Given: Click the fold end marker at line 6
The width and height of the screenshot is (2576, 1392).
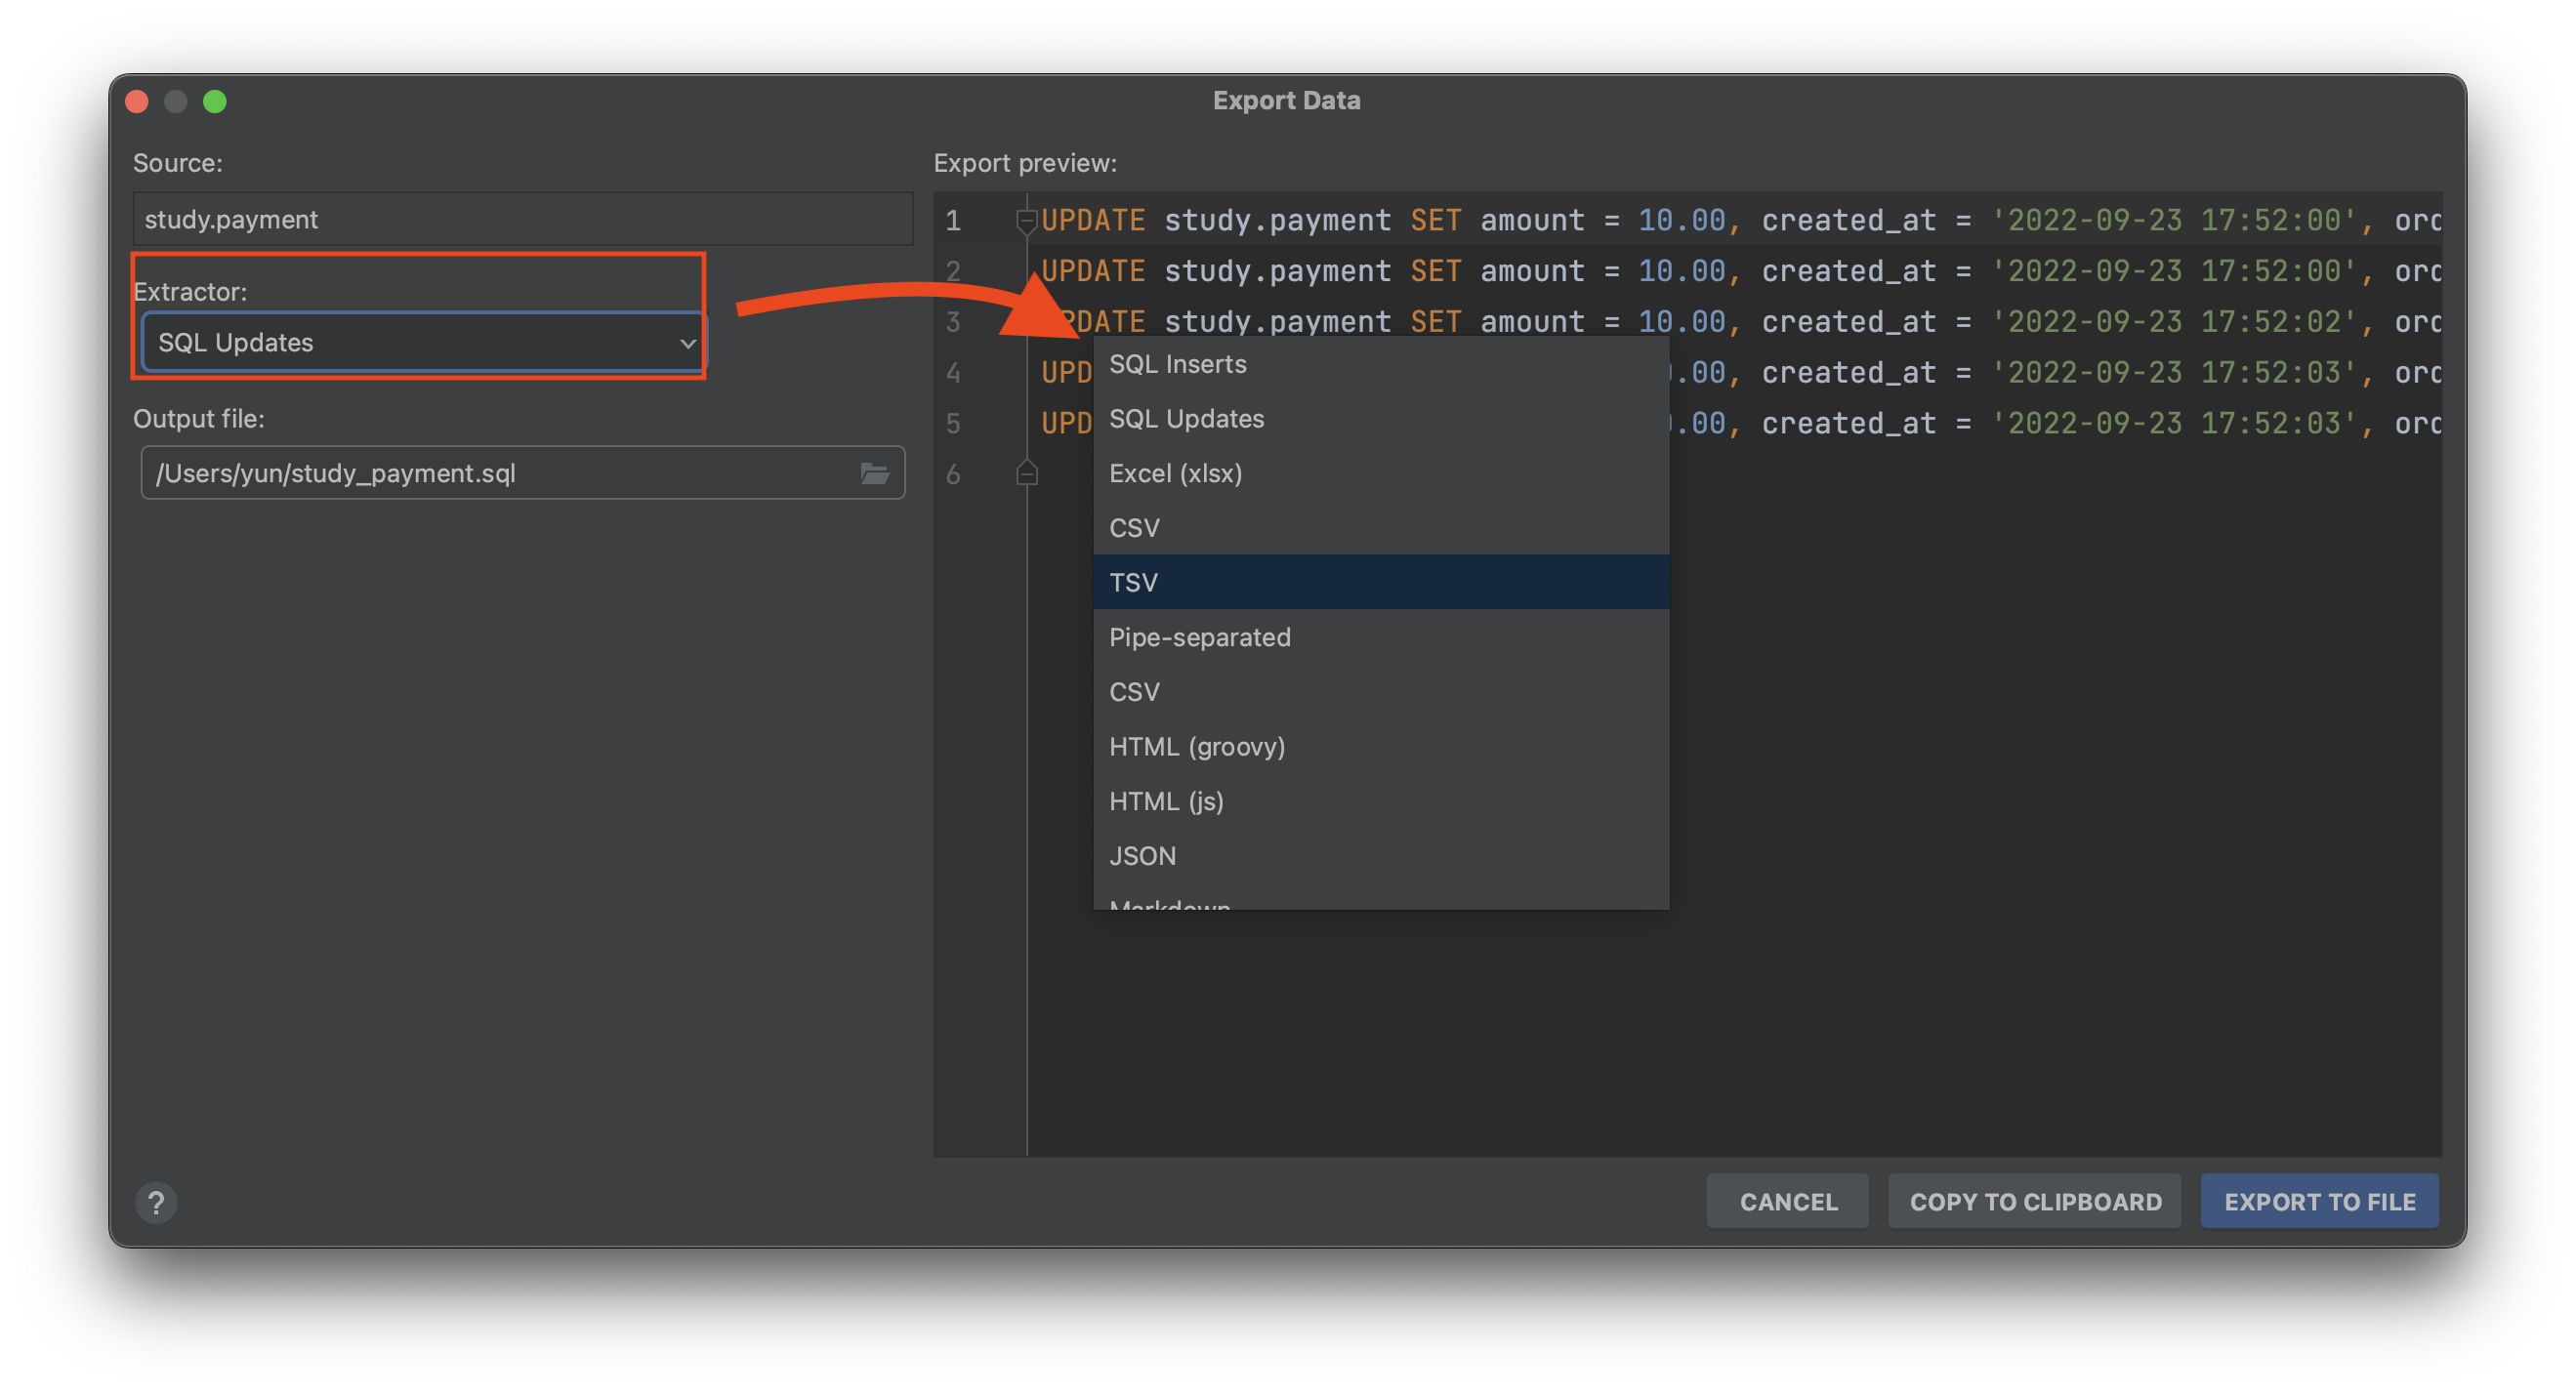Looking at the screenshot, I should [1026, 473].
